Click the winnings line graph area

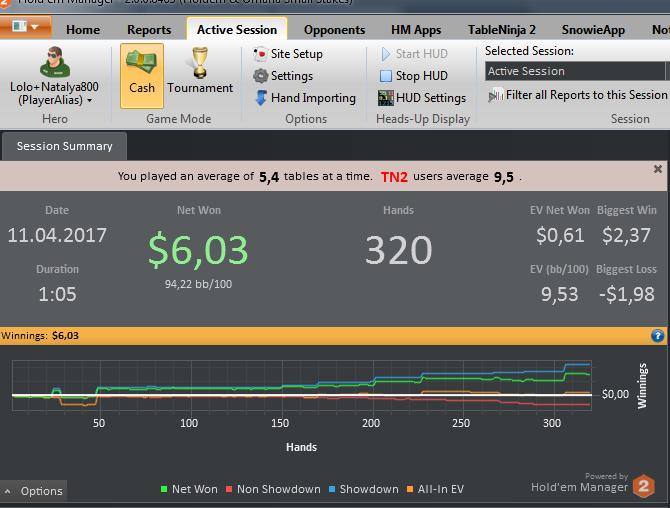pyautogui.click(x=302, y=385)
